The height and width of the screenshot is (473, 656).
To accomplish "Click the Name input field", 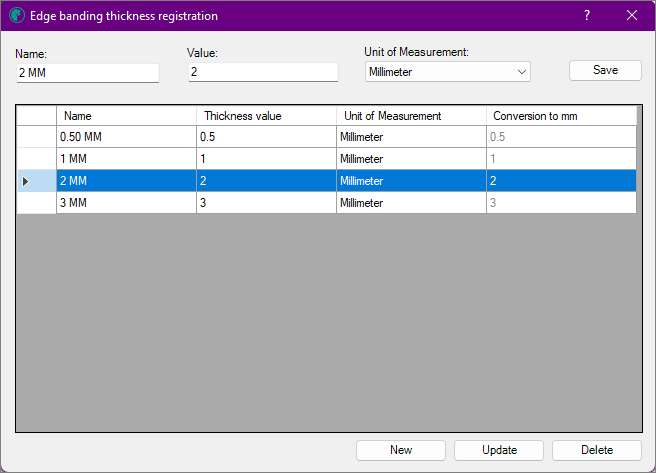I will coord(88,73).
